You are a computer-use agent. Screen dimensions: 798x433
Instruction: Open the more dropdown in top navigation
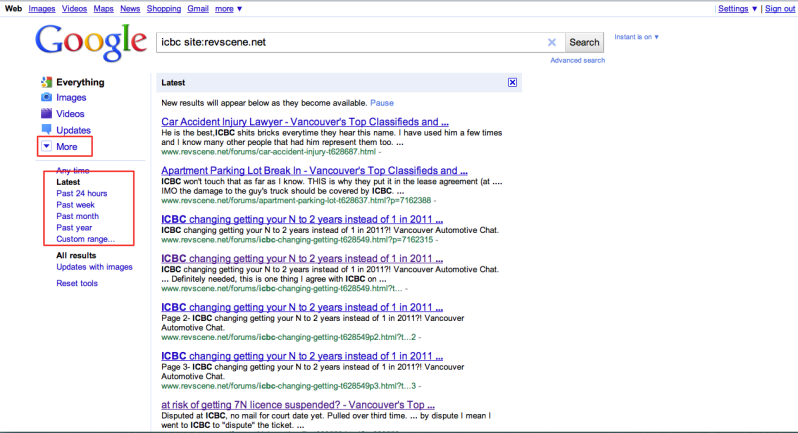tap(229, 9)
